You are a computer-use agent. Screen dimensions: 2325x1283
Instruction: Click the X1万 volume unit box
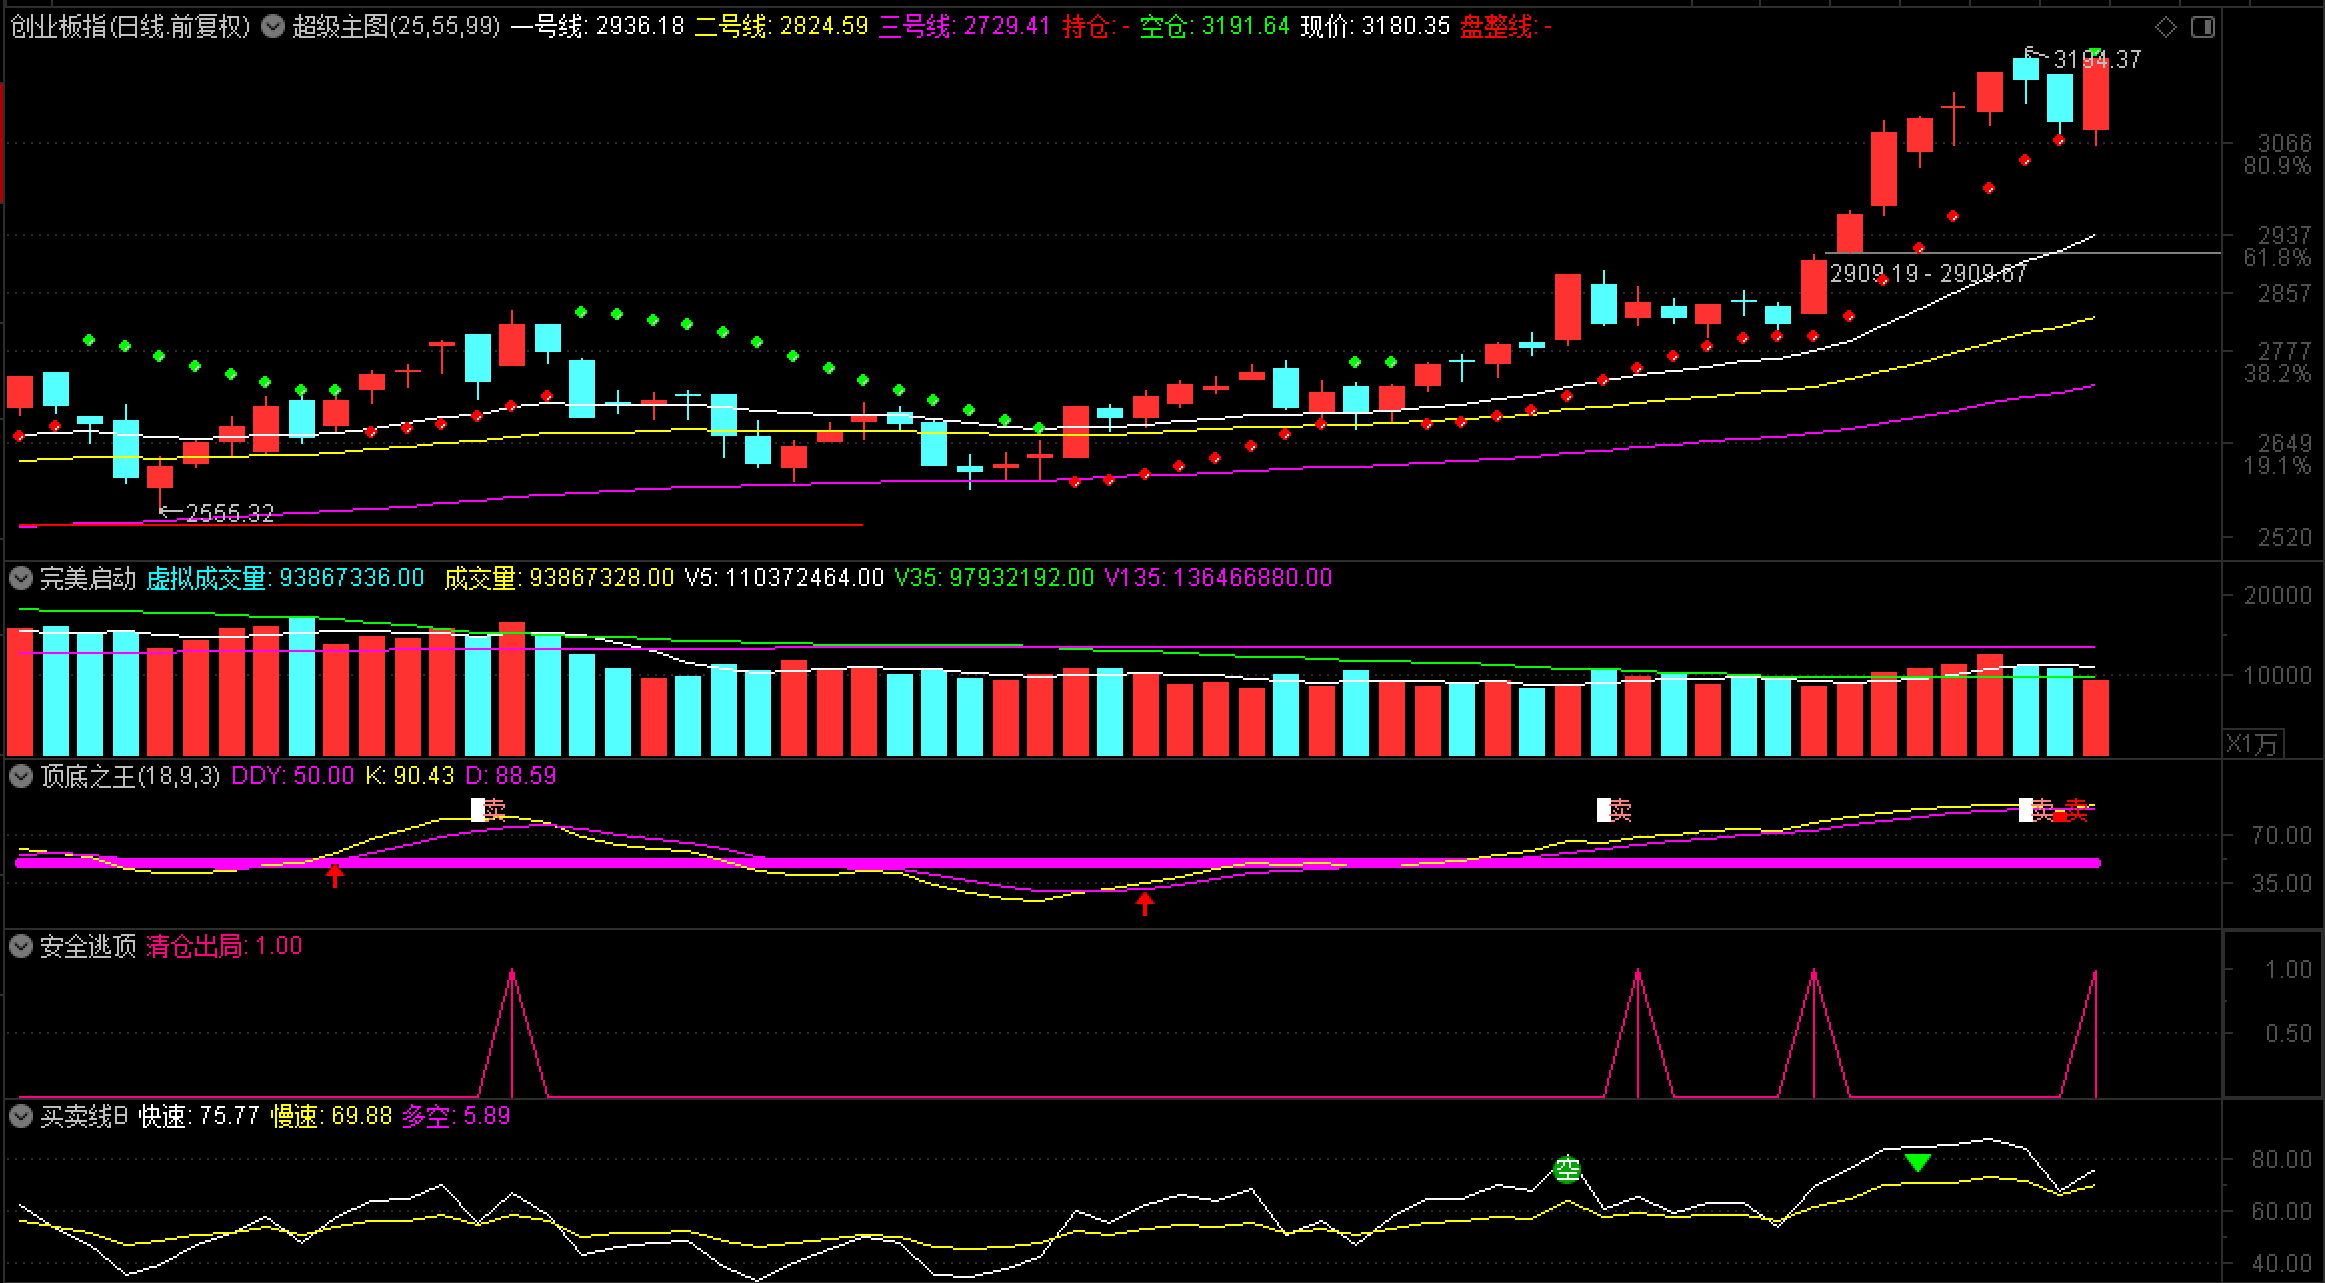[x=2253, y=743]
